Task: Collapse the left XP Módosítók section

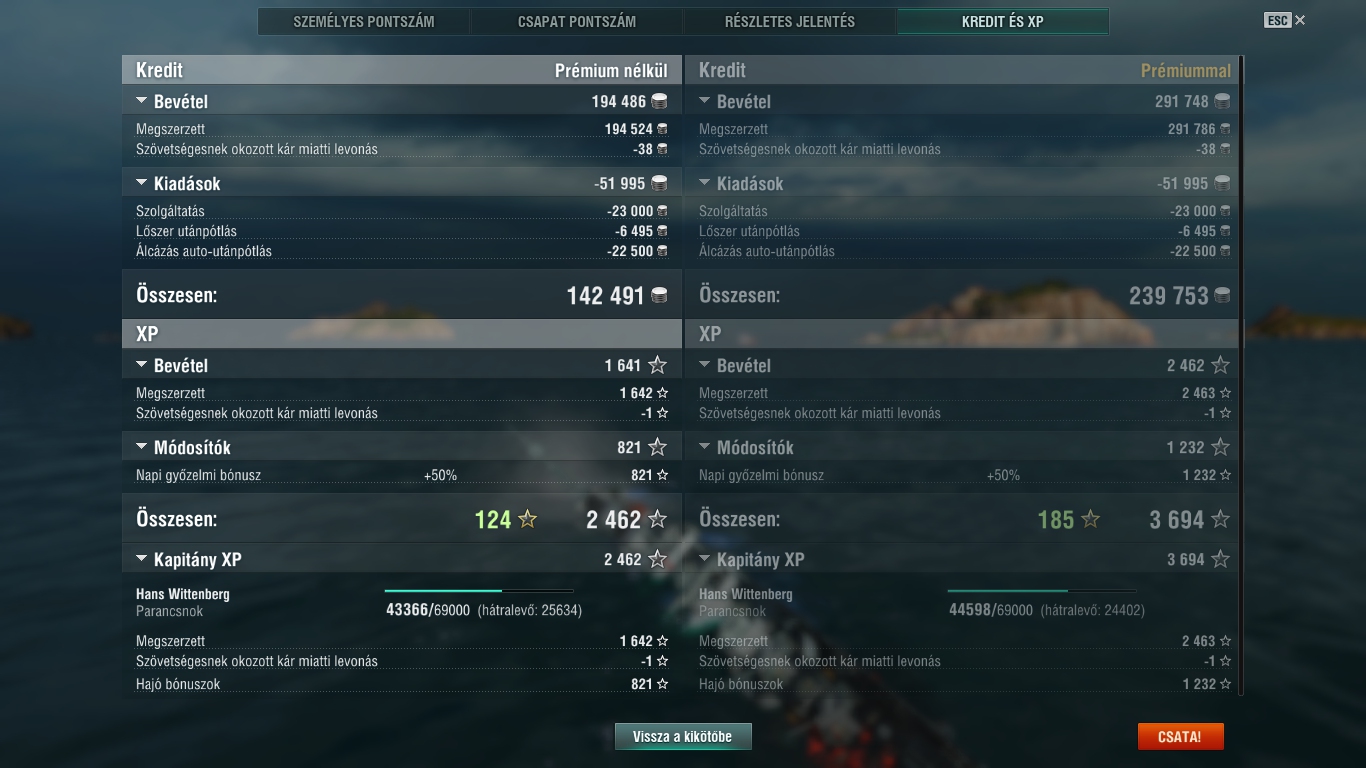Action: click(141, 447)
